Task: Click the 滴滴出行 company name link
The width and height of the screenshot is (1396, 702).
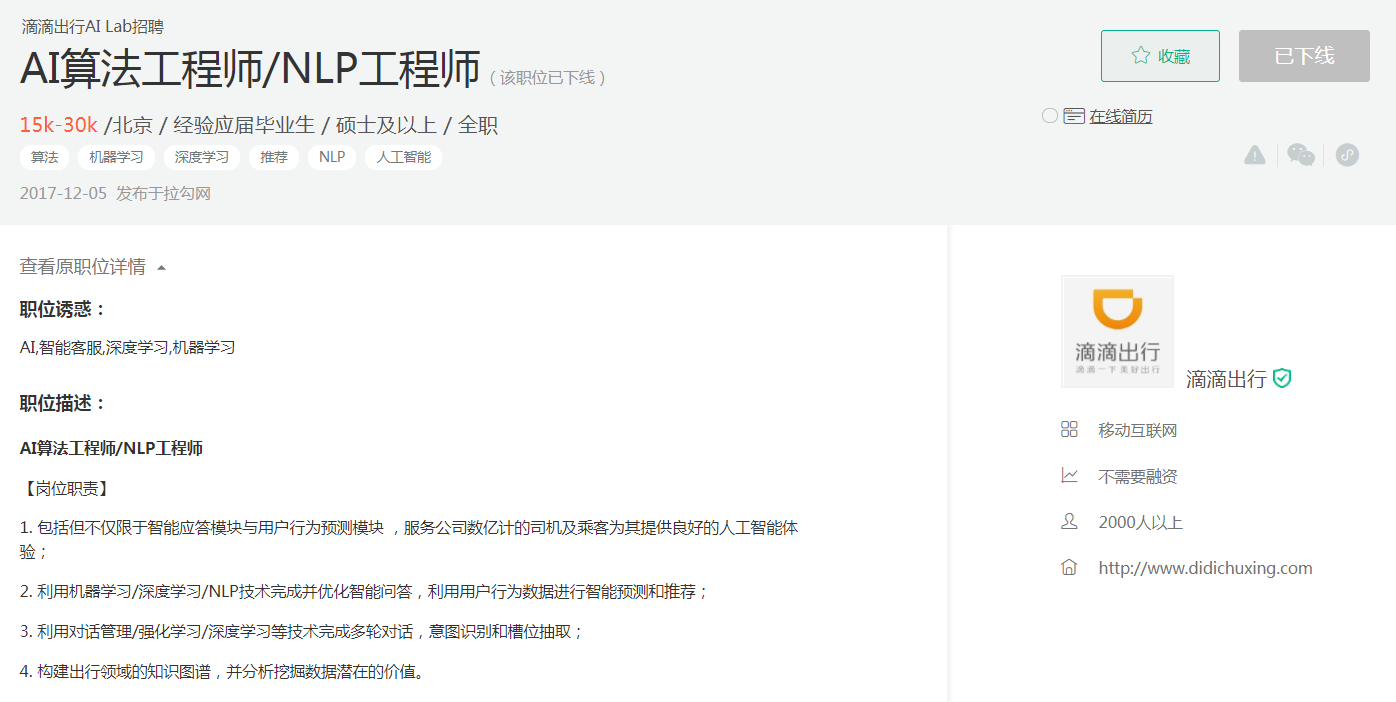Action: tap(1226, 379)
